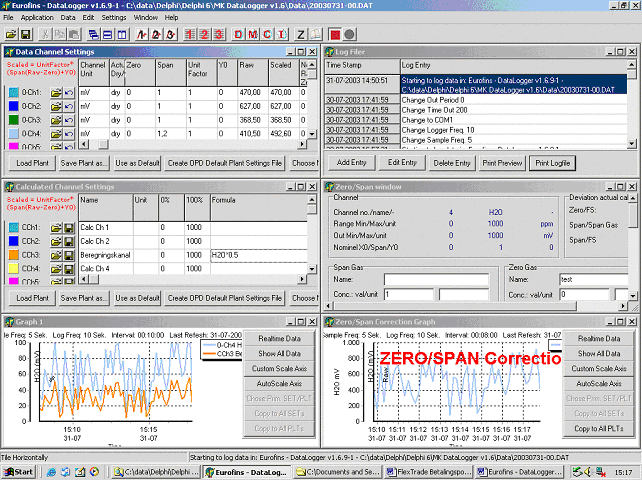Open graph 2 via toolbar icon
Image resolution: width=642 pixels, height=482 pixels.
click(x=156, y=34)
